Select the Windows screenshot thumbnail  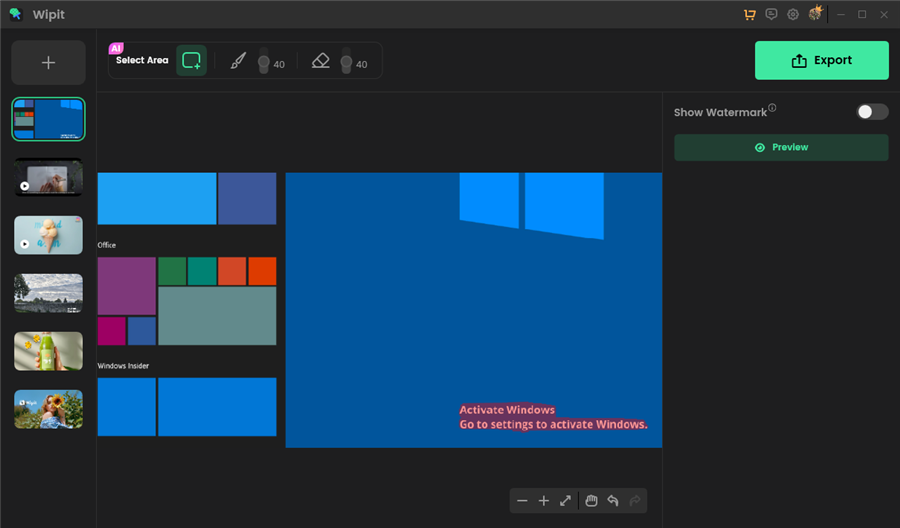48,119
